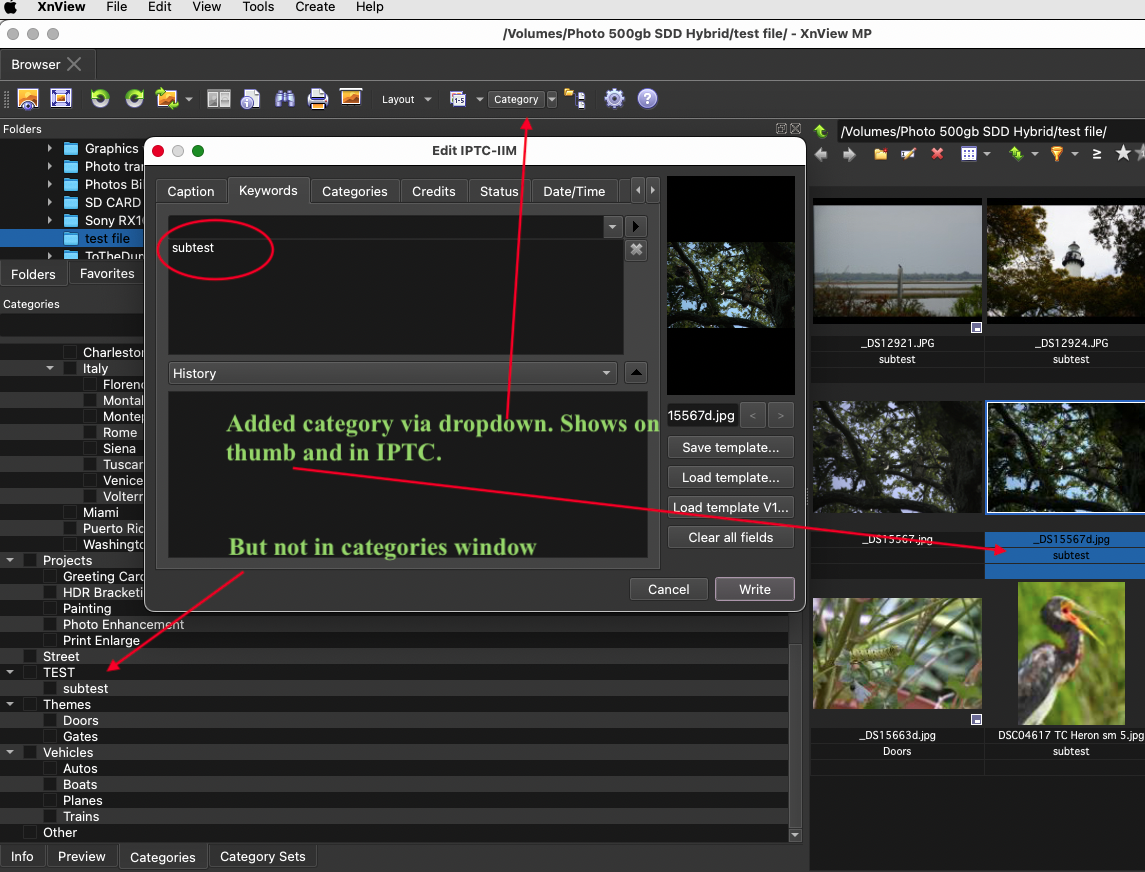Click the fullscreen view icon
This screenshot has width=1145, height=872.
click(61, 99)
